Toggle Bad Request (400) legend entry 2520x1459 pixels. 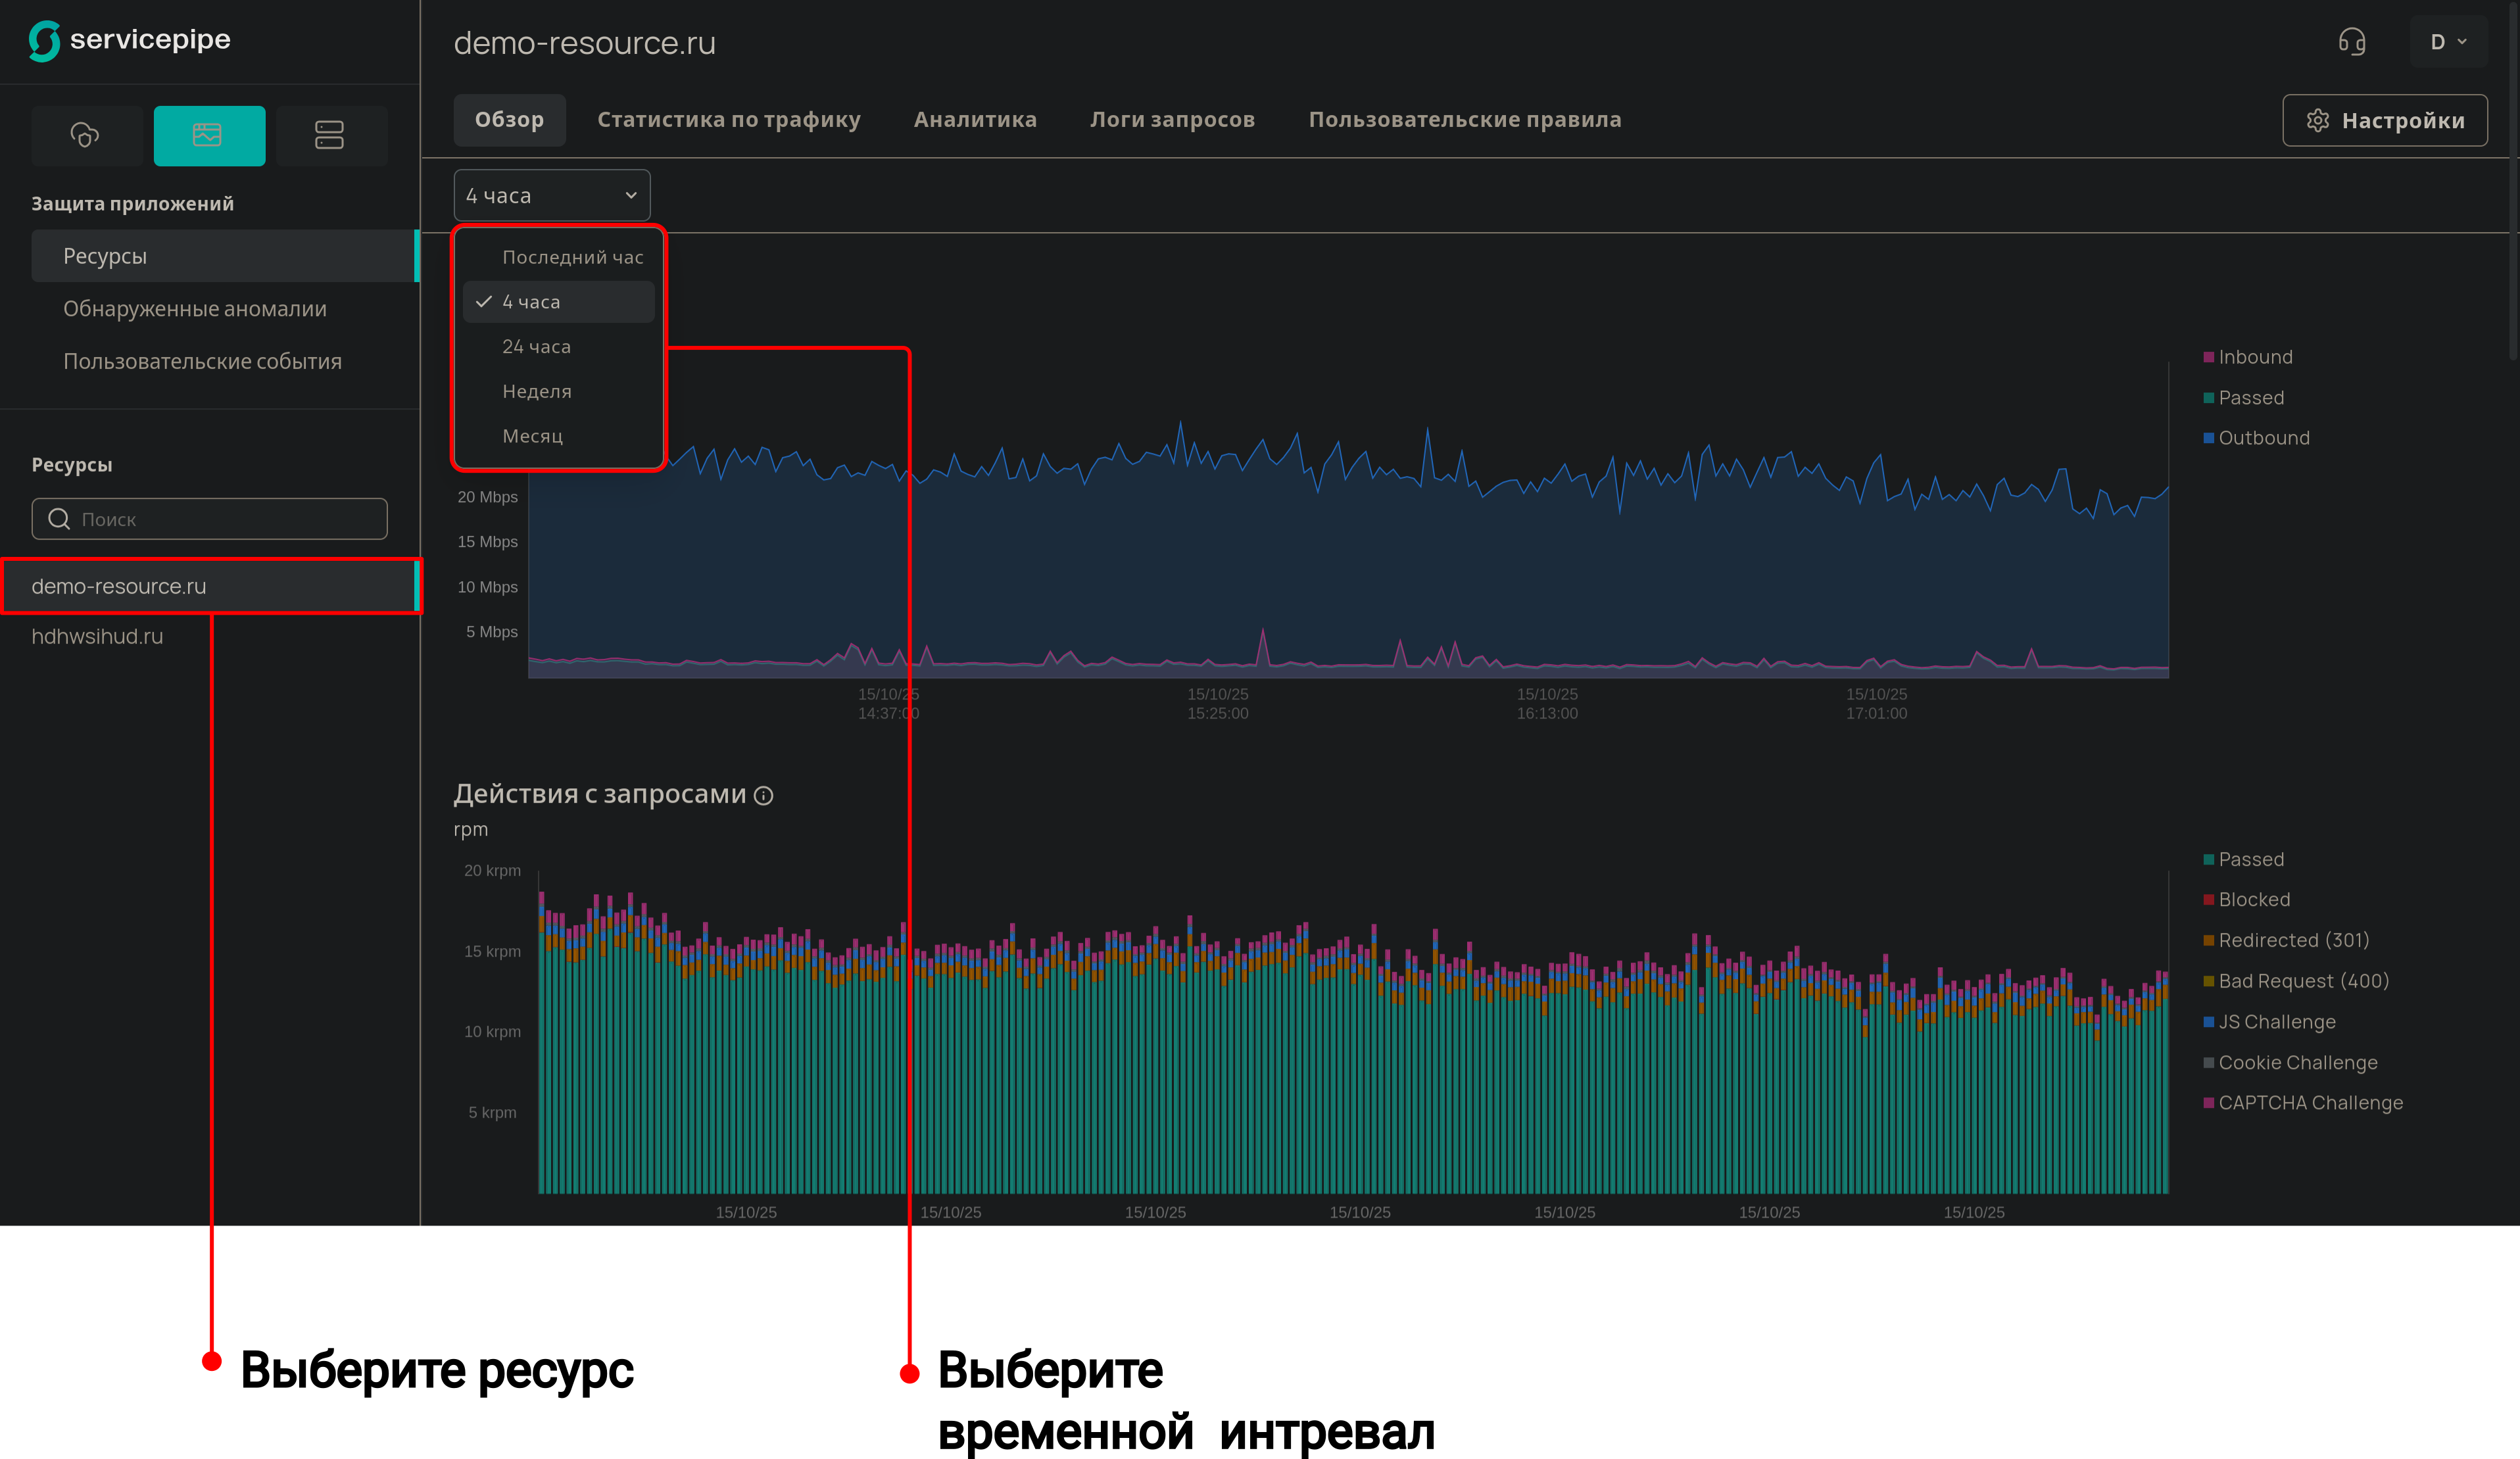coord(2297,981)
